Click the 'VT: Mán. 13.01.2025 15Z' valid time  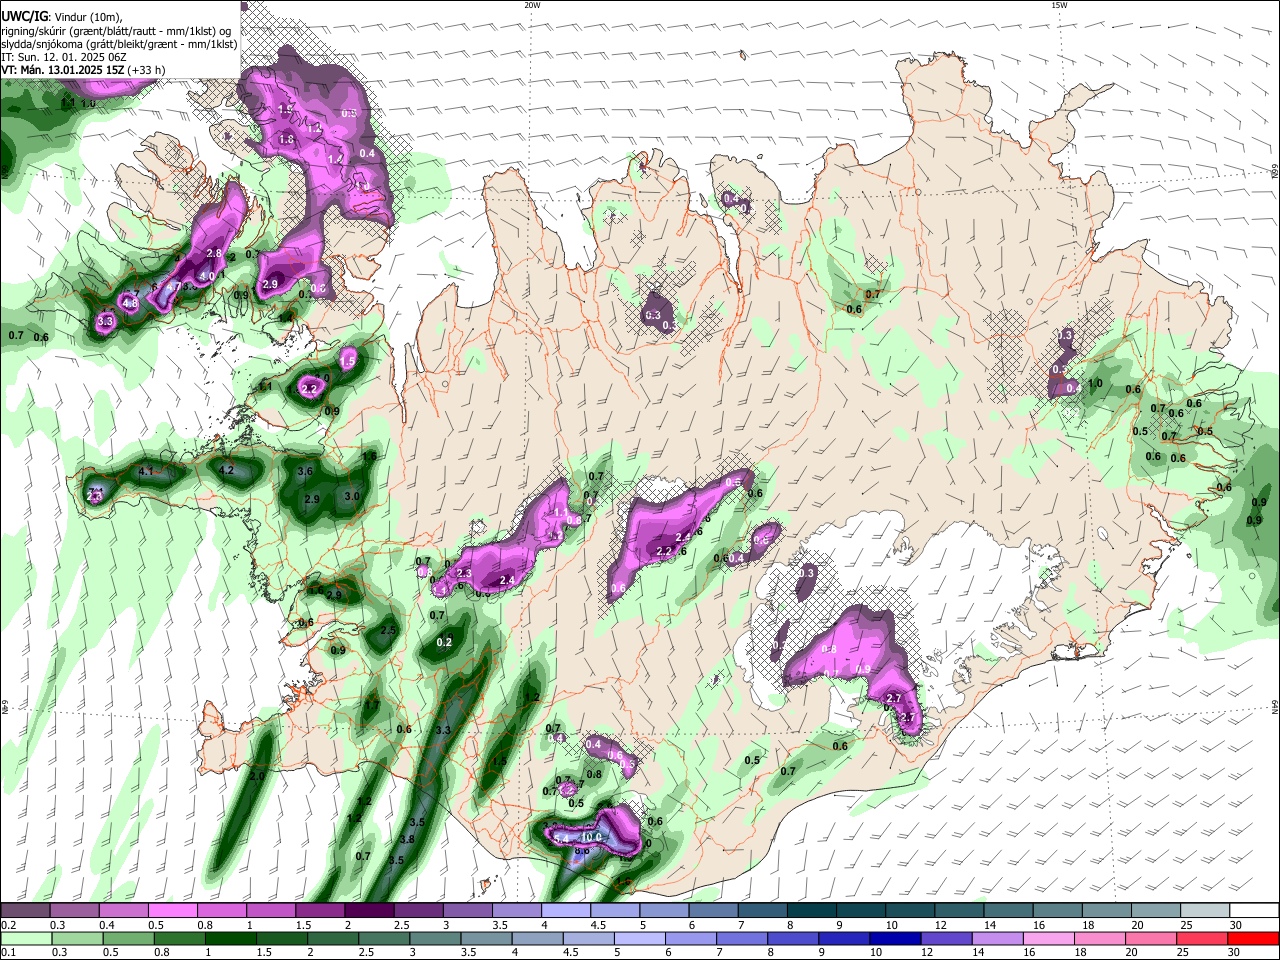[62, 70]
